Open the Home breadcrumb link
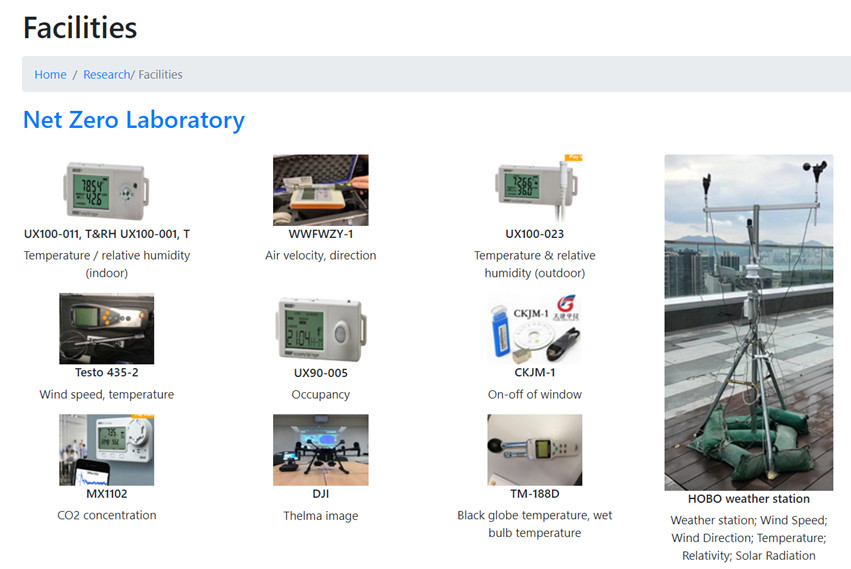851x569 pixels. click(50, 74)
